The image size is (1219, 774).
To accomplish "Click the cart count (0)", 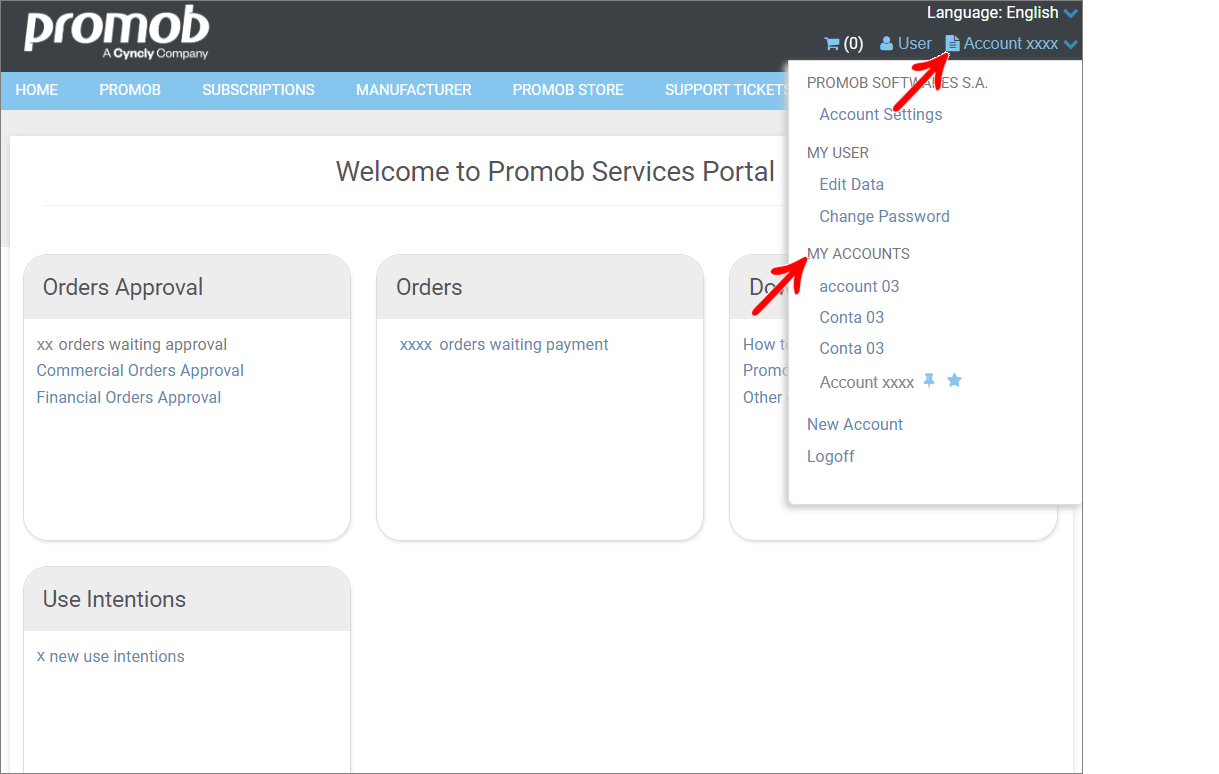I will click(x=853, y=43).
